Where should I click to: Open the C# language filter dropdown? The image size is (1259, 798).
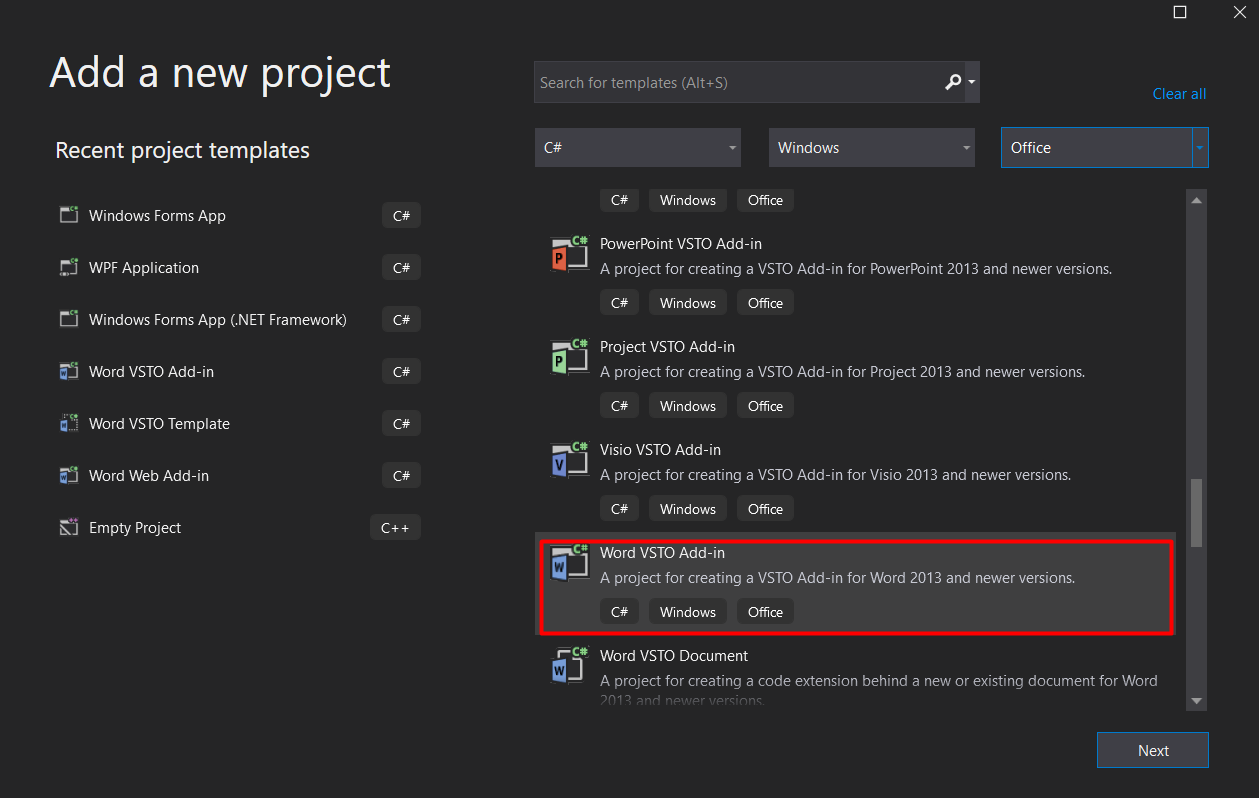pyautogui.click(x=638, y=147)
